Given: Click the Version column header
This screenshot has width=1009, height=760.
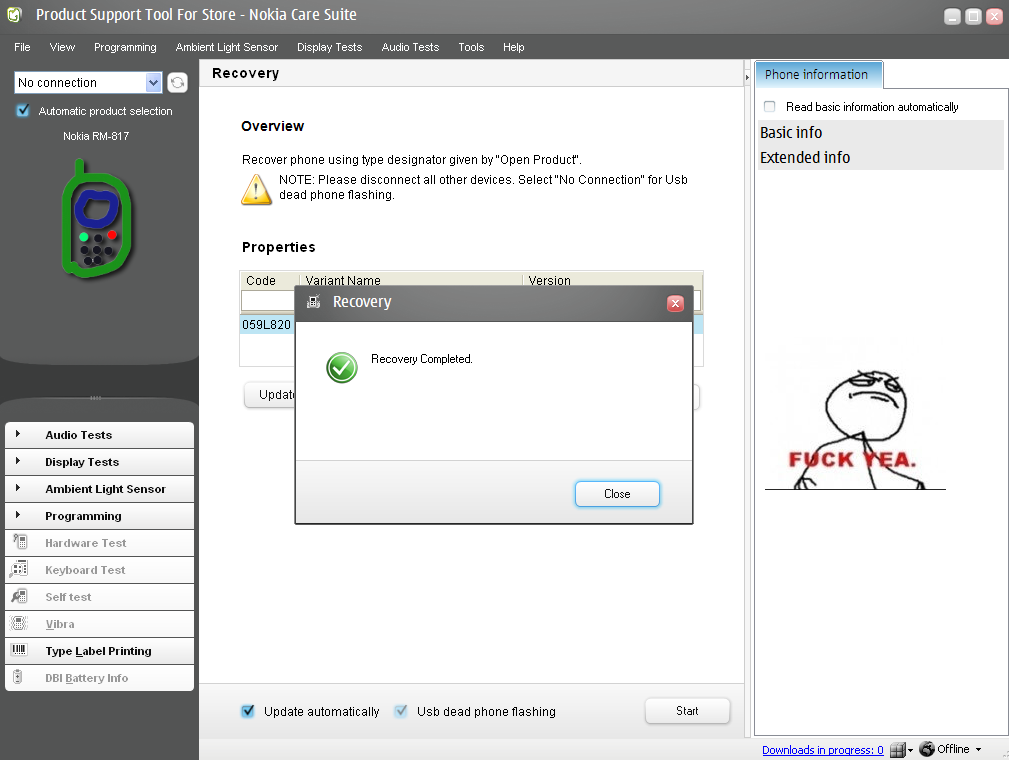Looking at the screenshot, I should pos(612,280).
